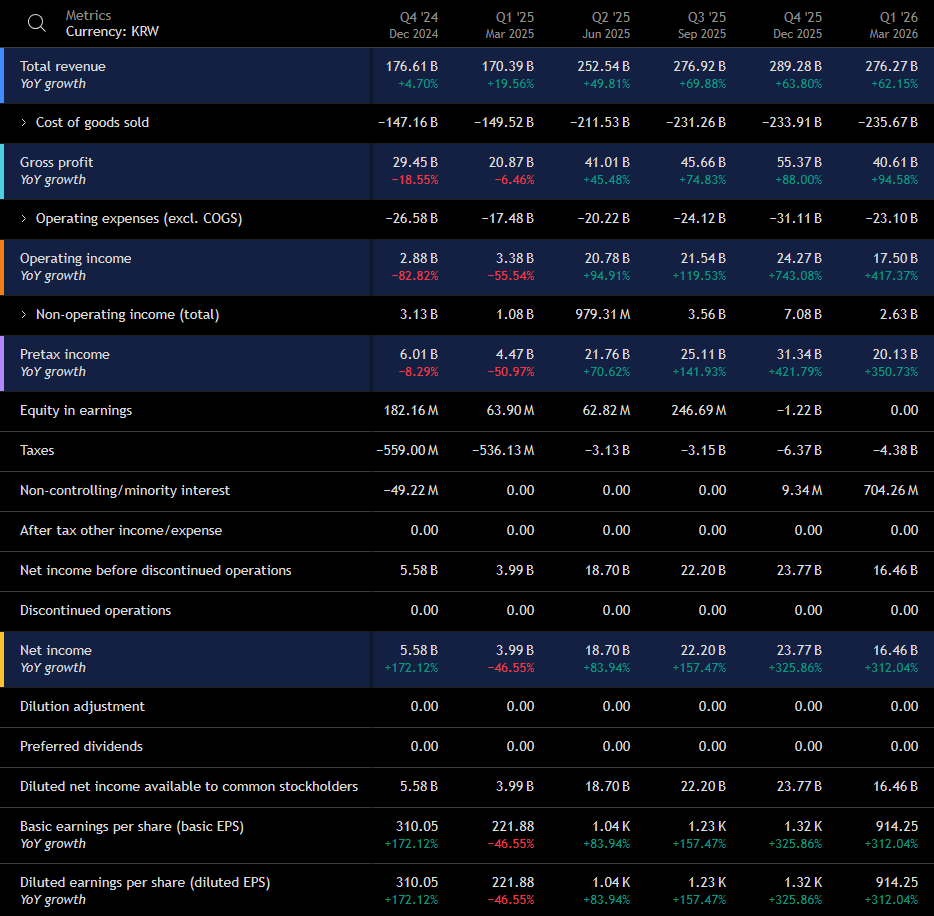Click taxes value −536.13 M
Screen dimensions: 934x916
[x=503, y=450]
